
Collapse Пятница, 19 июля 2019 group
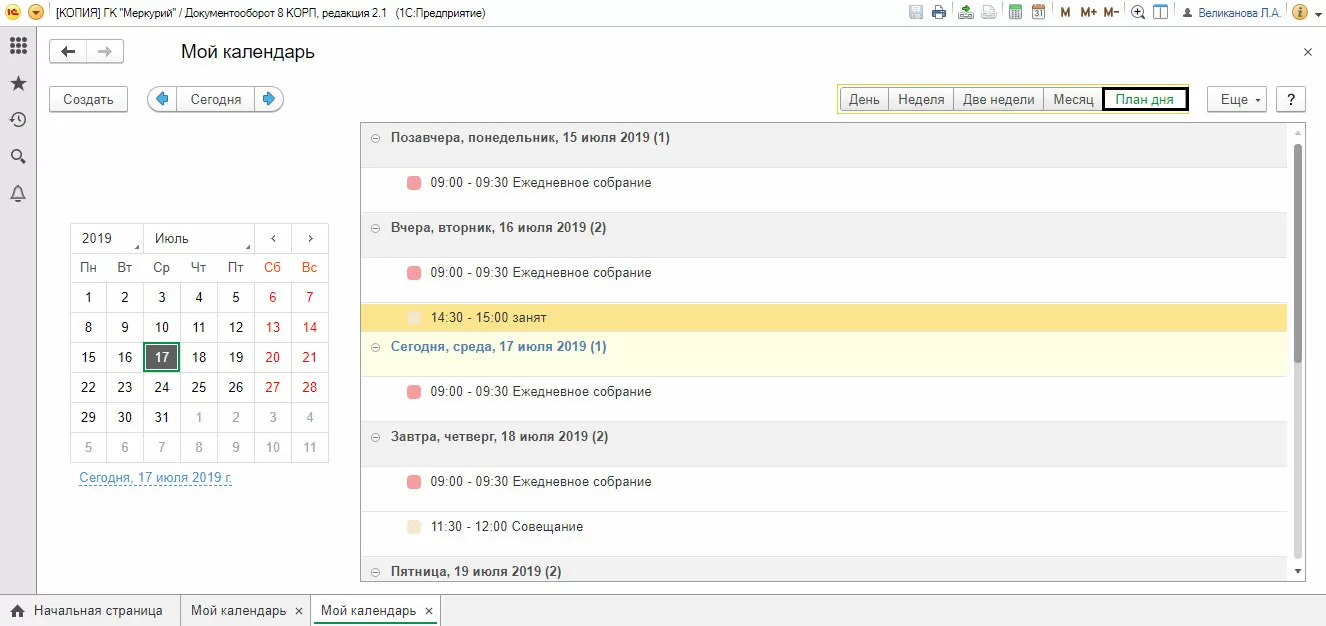(x=376, y=572)
